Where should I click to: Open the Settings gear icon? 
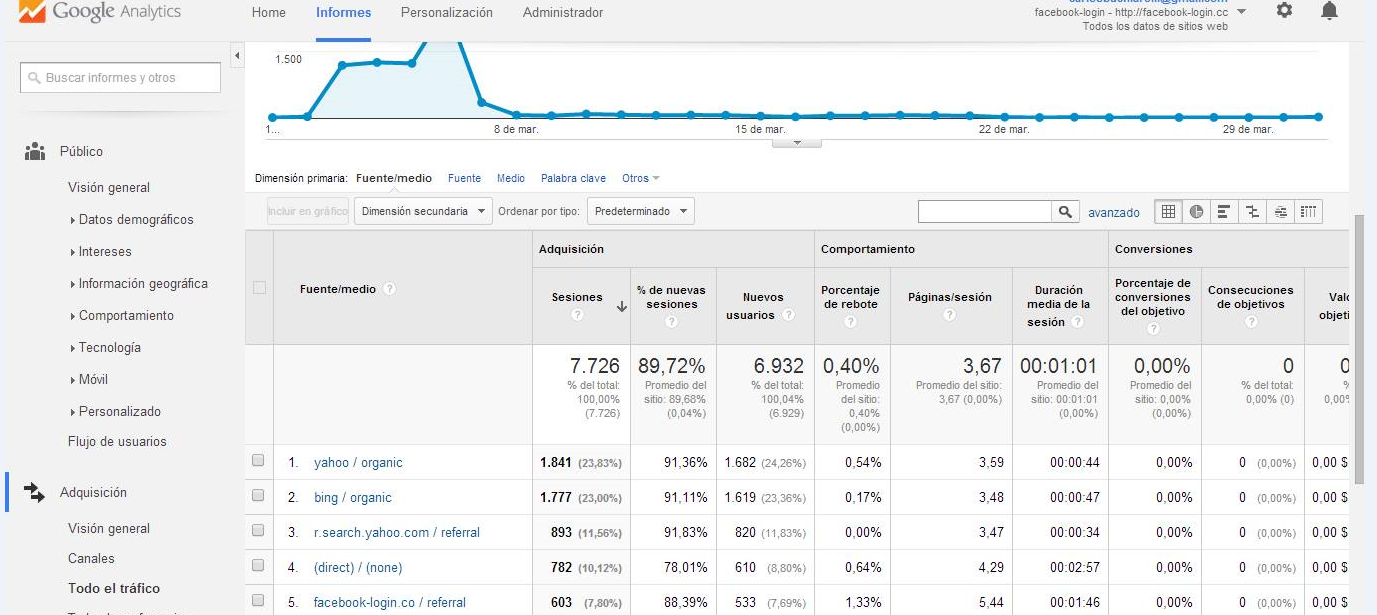pyautogui.click(x=1284, y=10)
